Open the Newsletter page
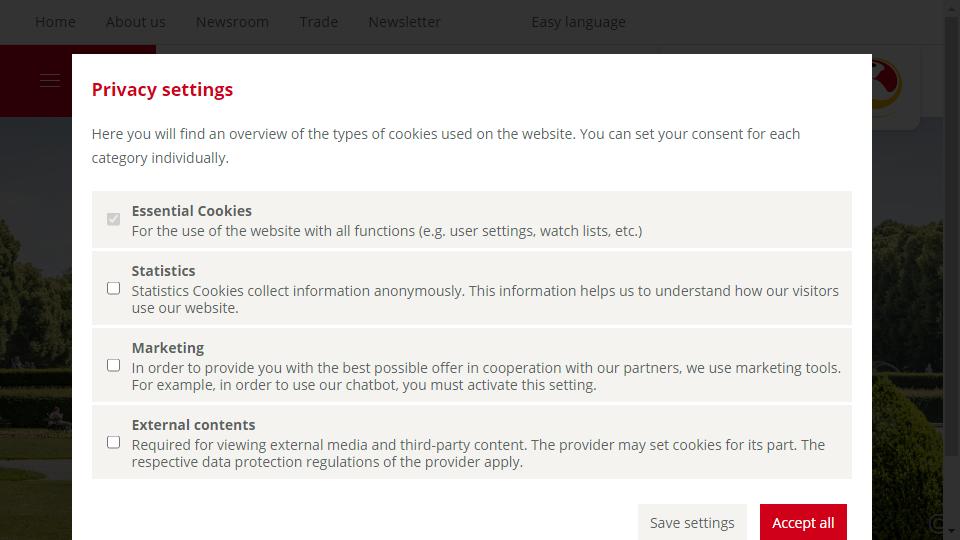This screenshot has width=960, height=540. tap(404, 22)
